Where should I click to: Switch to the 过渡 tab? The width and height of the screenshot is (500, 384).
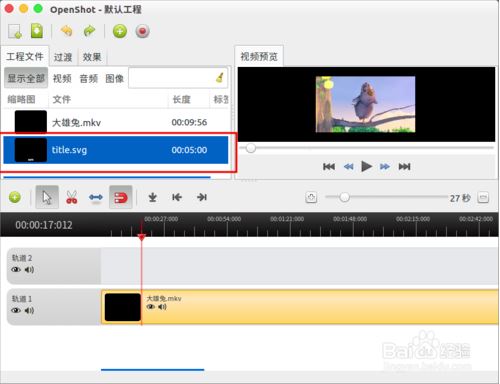pos(63,57)
